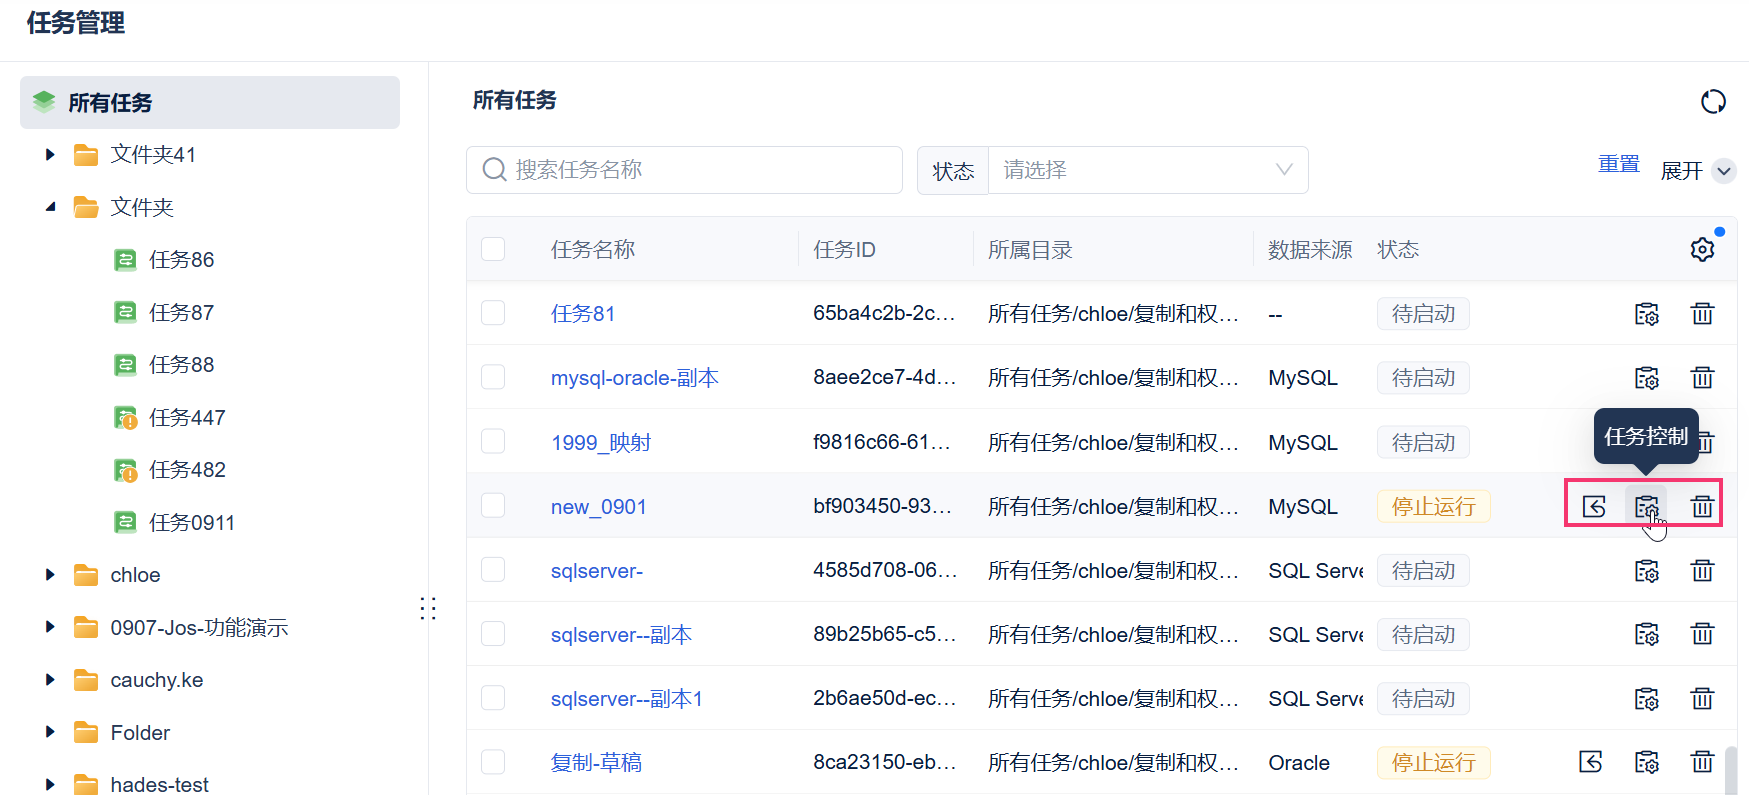
Task: Click the 停止运行 status badge for new_0901
Action: [1433, 507]
